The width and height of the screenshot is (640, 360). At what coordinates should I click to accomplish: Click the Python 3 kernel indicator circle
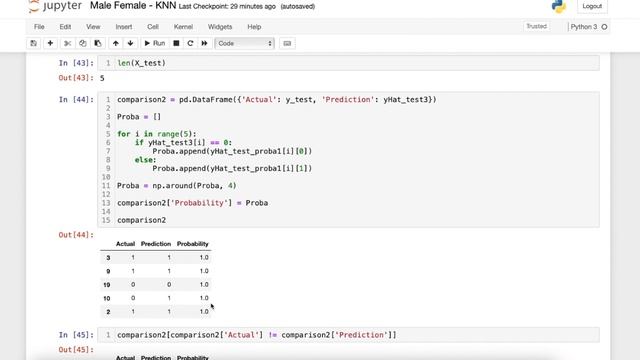click(x=604, y=27)
